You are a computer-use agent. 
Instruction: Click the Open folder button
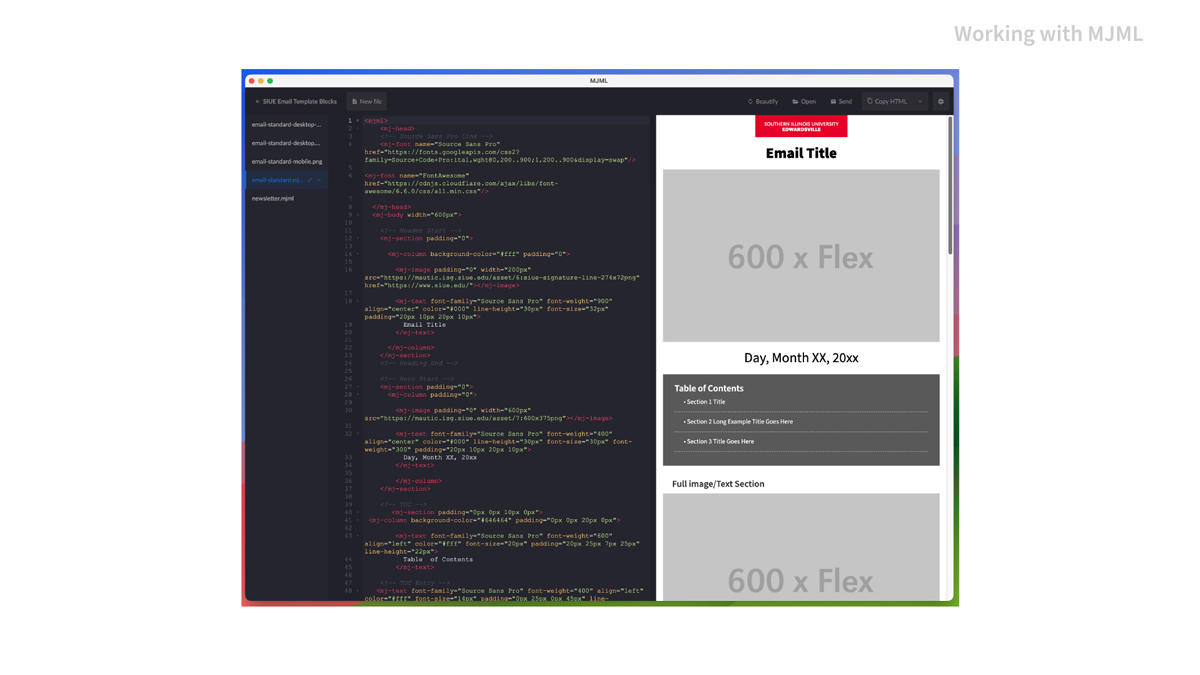click(x=804, y=101)
